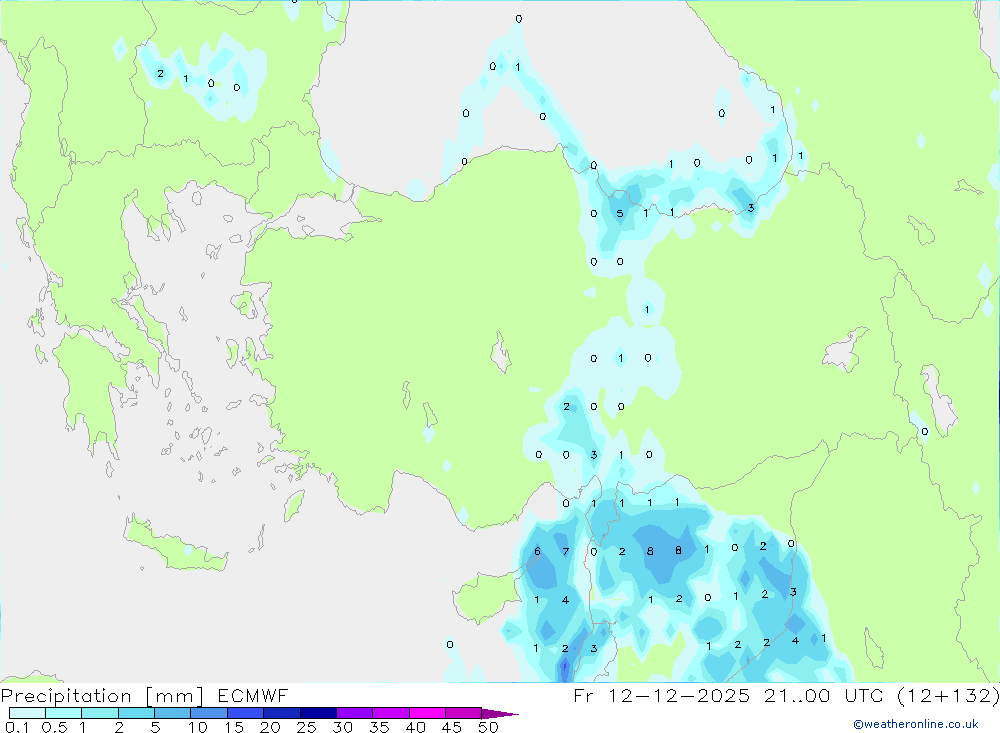Screen dimensions: 1000x733
Task: Click the legend label "25"
Action: pyautogui.click(x=306, y=727)
